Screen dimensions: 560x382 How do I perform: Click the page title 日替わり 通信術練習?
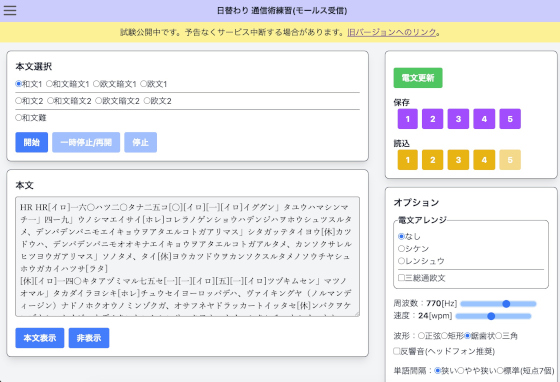(x=282, y=11)
